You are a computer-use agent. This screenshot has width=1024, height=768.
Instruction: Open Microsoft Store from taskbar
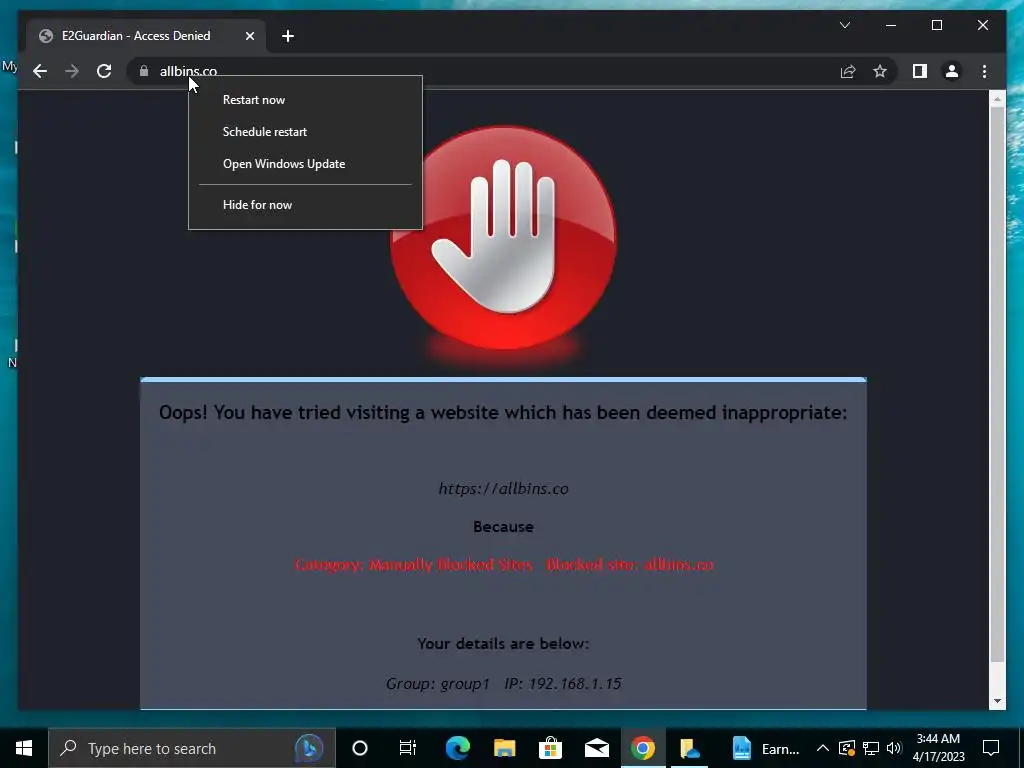tap(551, 748)
